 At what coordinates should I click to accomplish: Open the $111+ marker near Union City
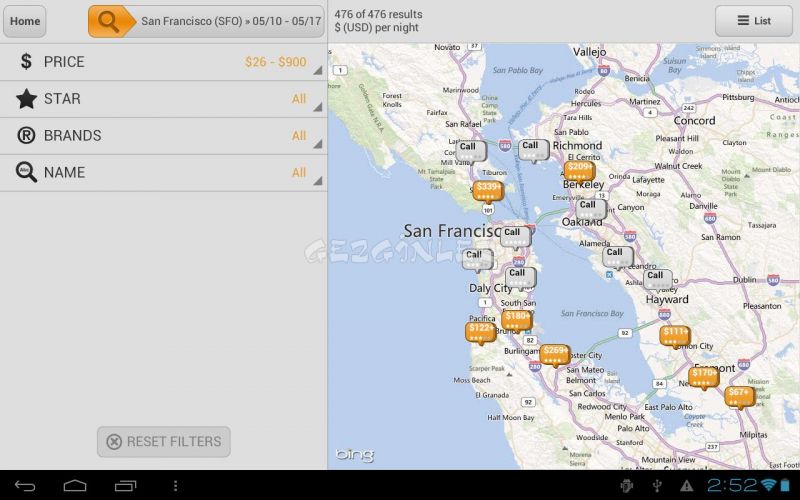[x=675, y=337]
